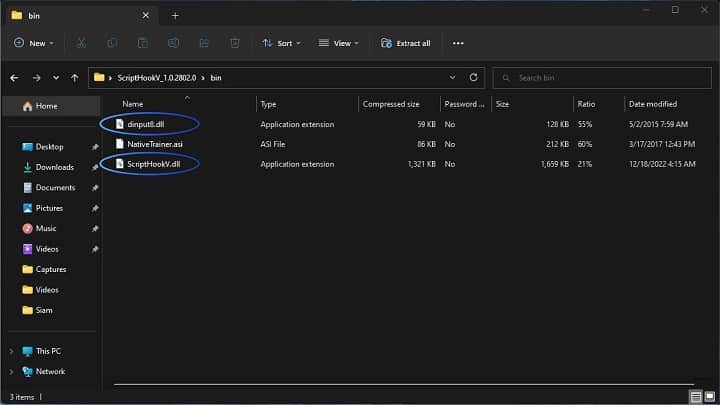Click the dinput8.dll file icon
Viewport: 720px width, 405px height.
tap(119, 124)
